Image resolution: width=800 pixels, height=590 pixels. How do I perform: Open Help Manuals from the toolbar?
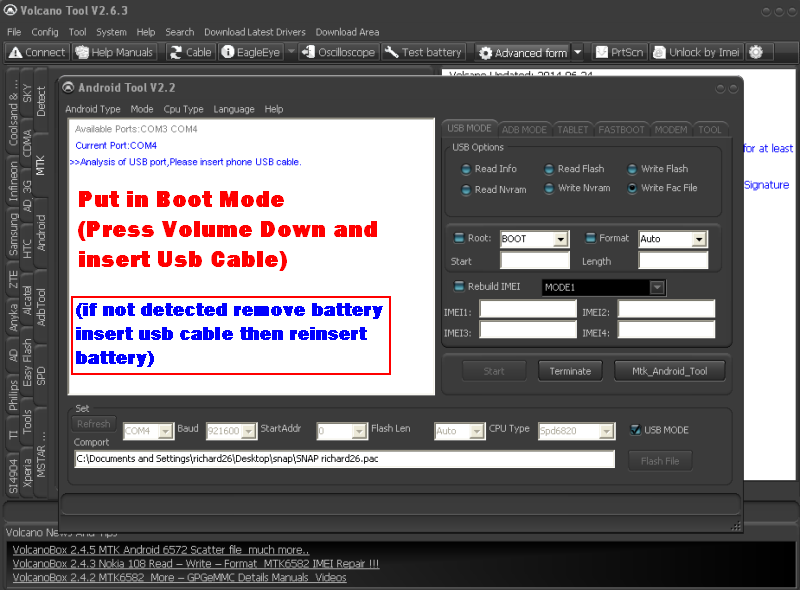[x=115, y=52]
